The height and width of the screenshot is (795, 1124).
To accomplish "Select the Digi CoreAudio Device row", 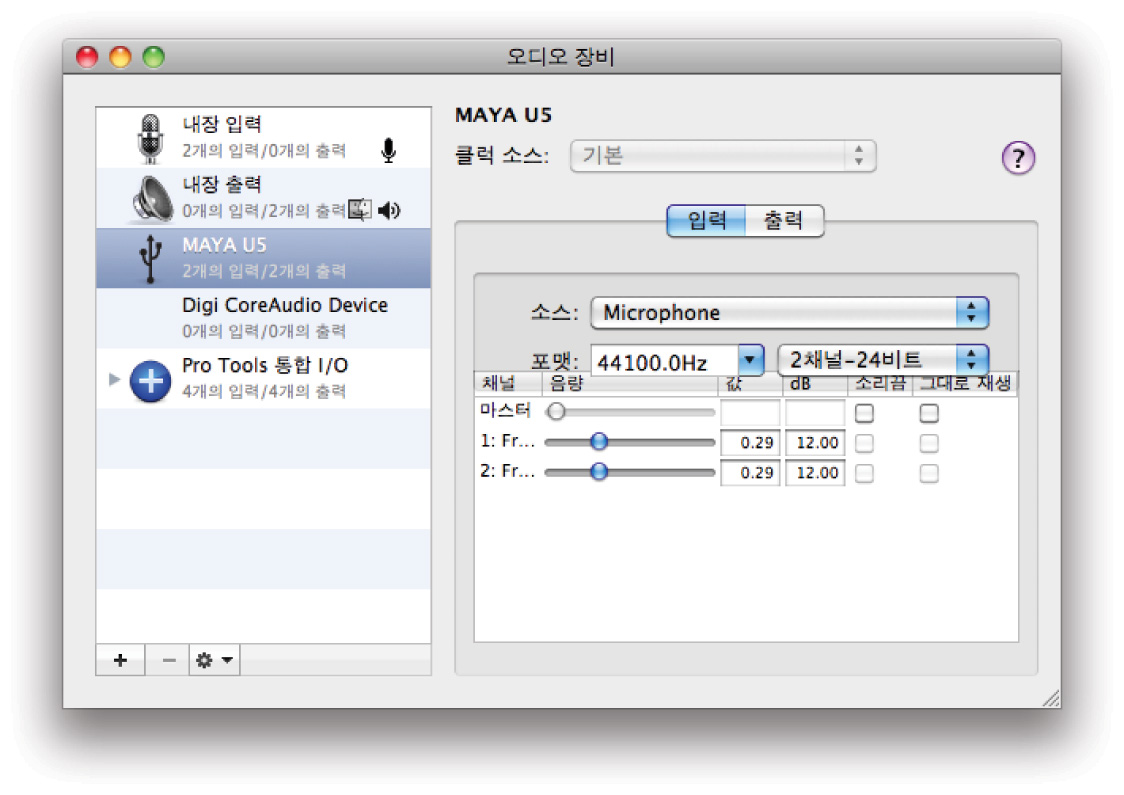I will pos(264,318).
